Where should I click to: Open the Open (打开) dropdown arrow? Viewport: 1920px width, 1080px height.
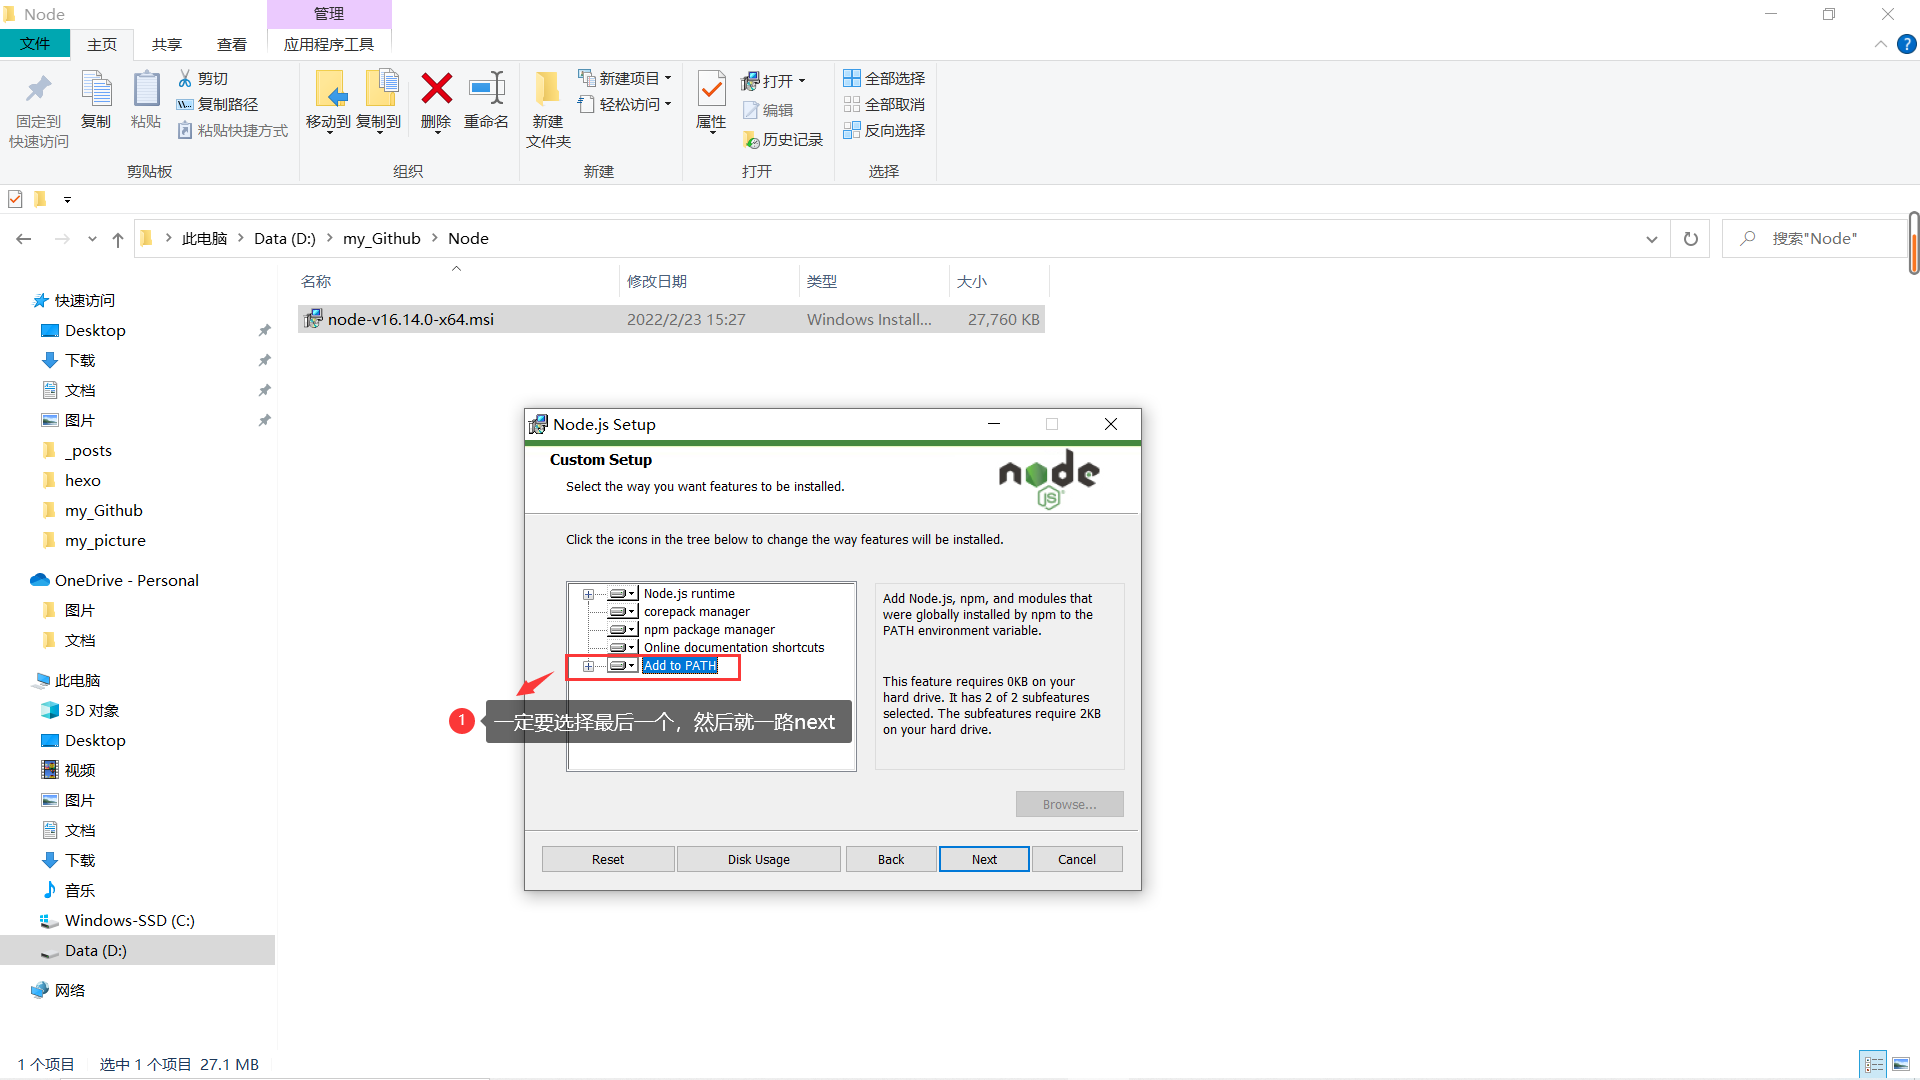tap(802, 81)
